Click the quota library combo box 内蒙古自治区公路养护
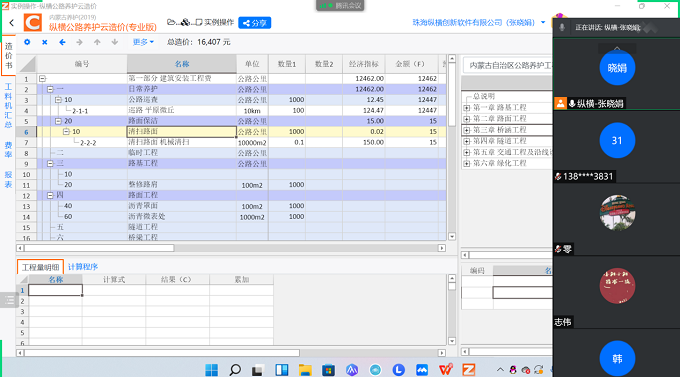This screenshot has width=680, height=377. pyautogui.click(x=507, y=66)
